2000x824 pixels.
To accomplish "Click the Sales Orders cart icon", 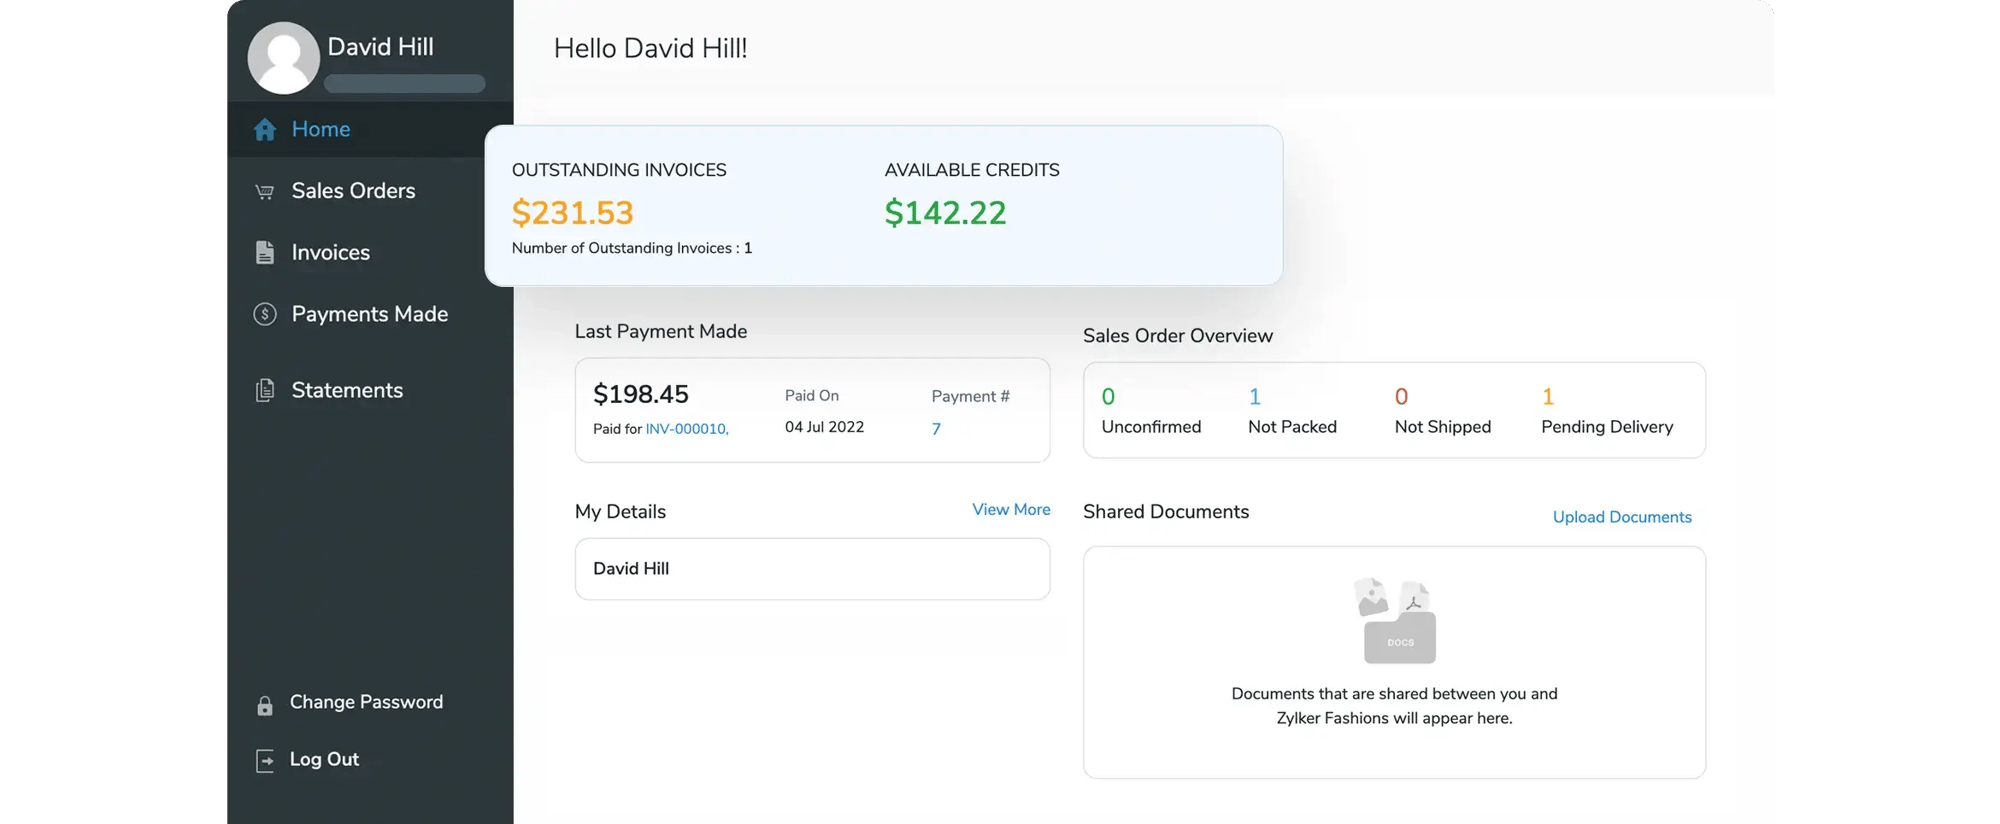I will 265,192.
